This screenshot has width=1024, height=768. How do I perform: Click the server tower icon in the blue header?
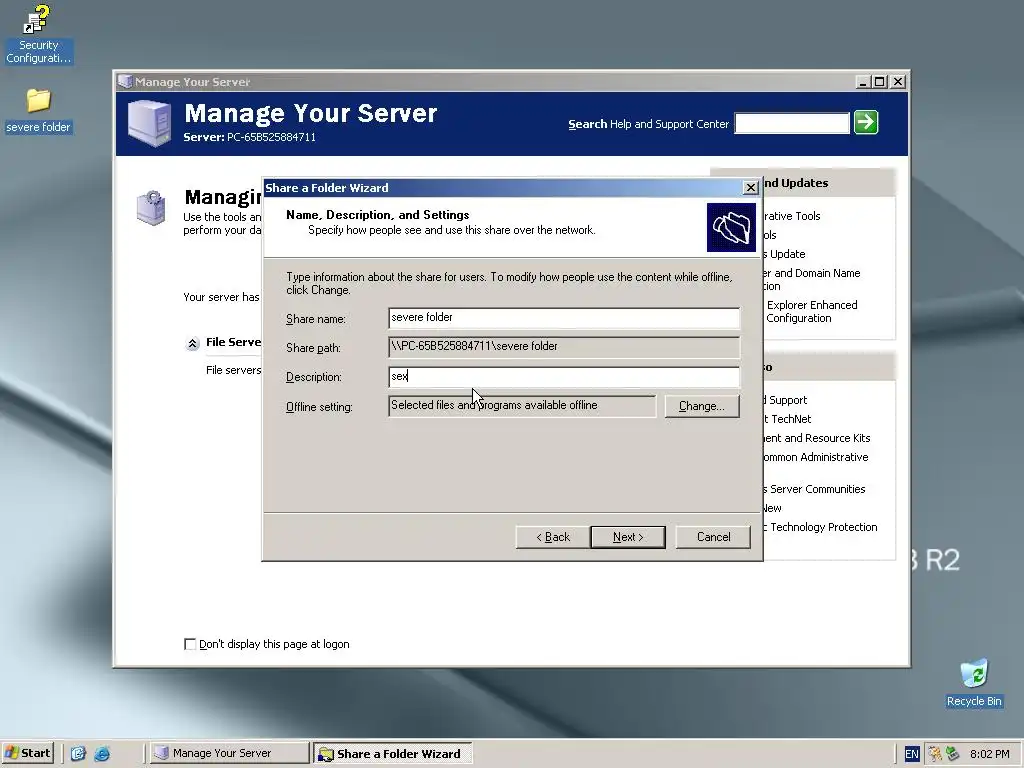(150, 122)
